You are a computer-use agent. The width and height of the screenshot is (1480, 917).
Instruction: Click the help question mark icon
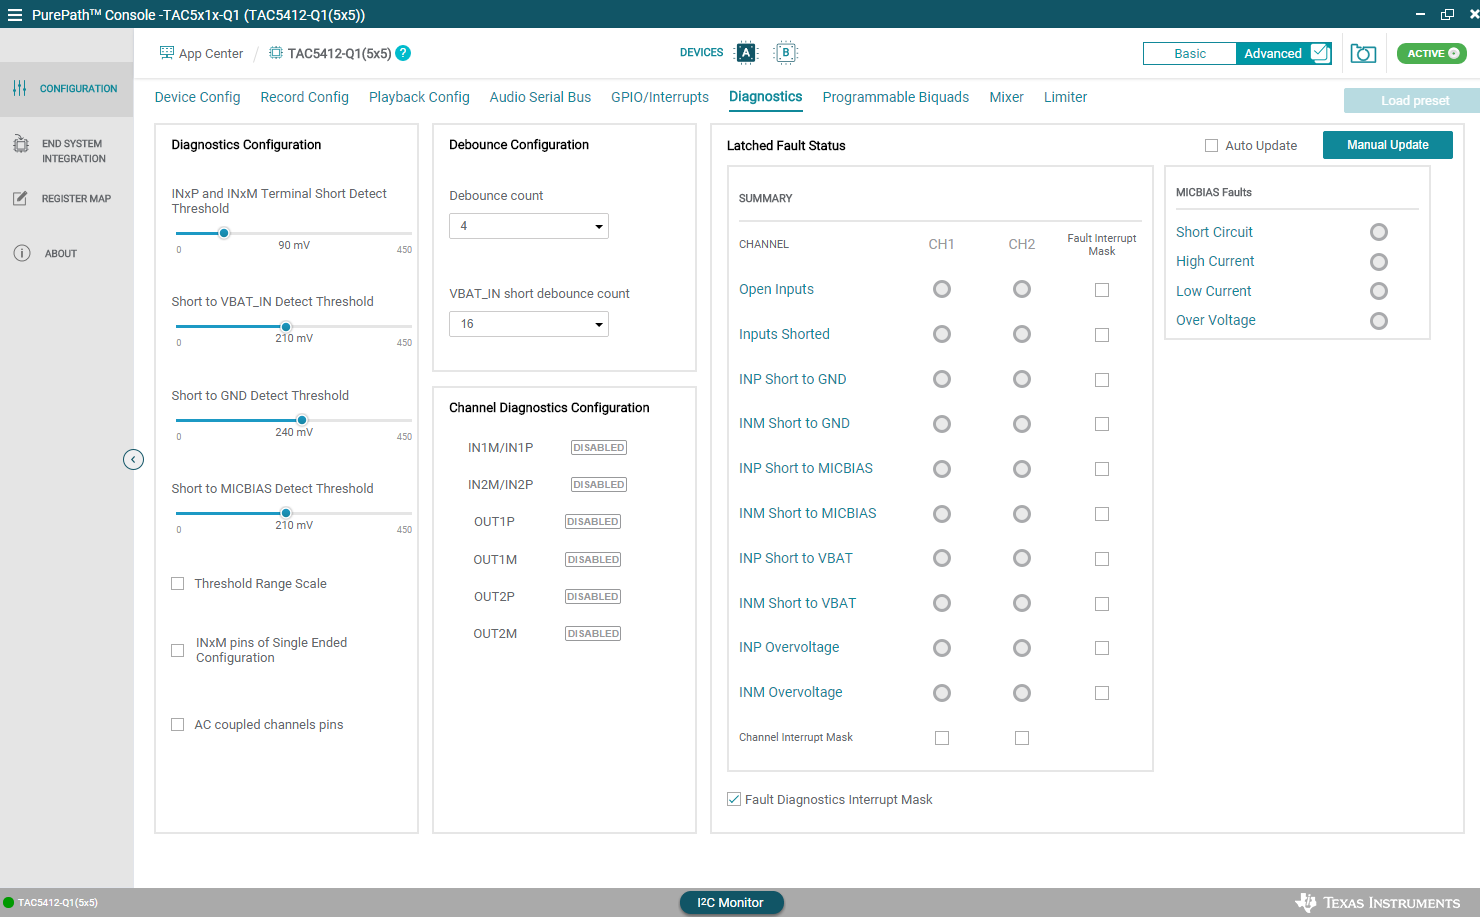(403, 53)
